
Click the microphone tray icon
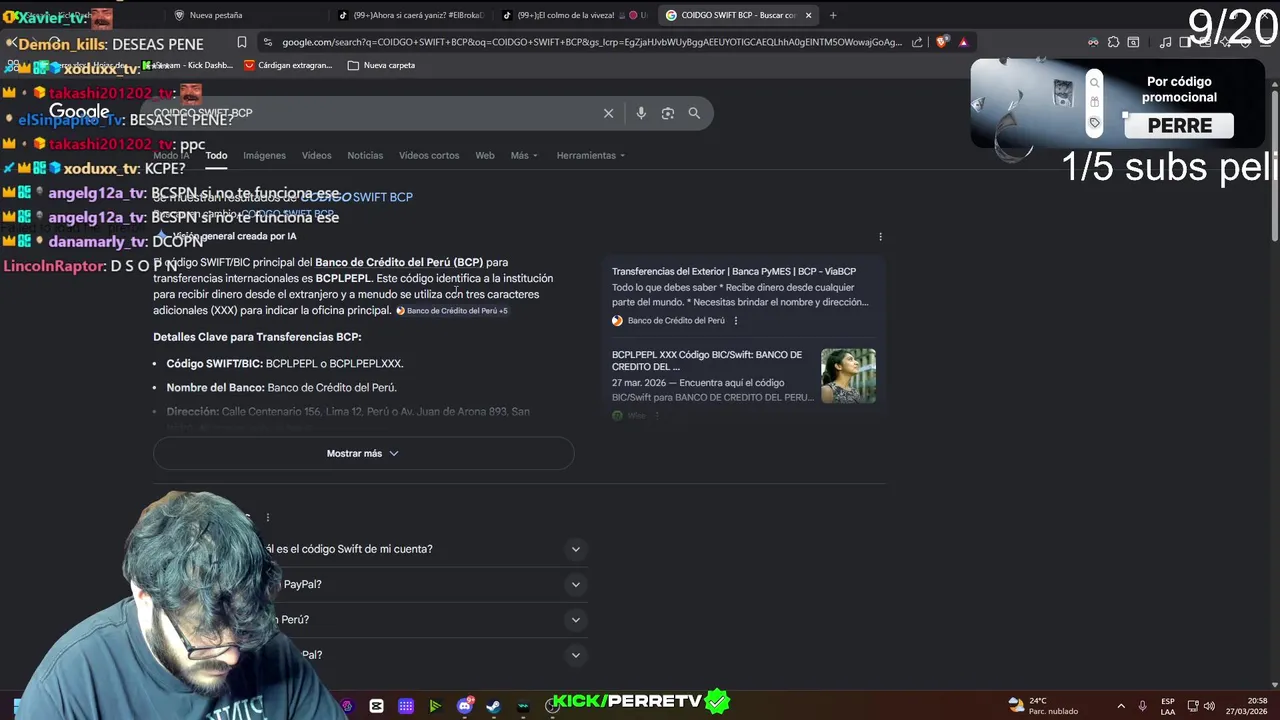[1142, 706]
